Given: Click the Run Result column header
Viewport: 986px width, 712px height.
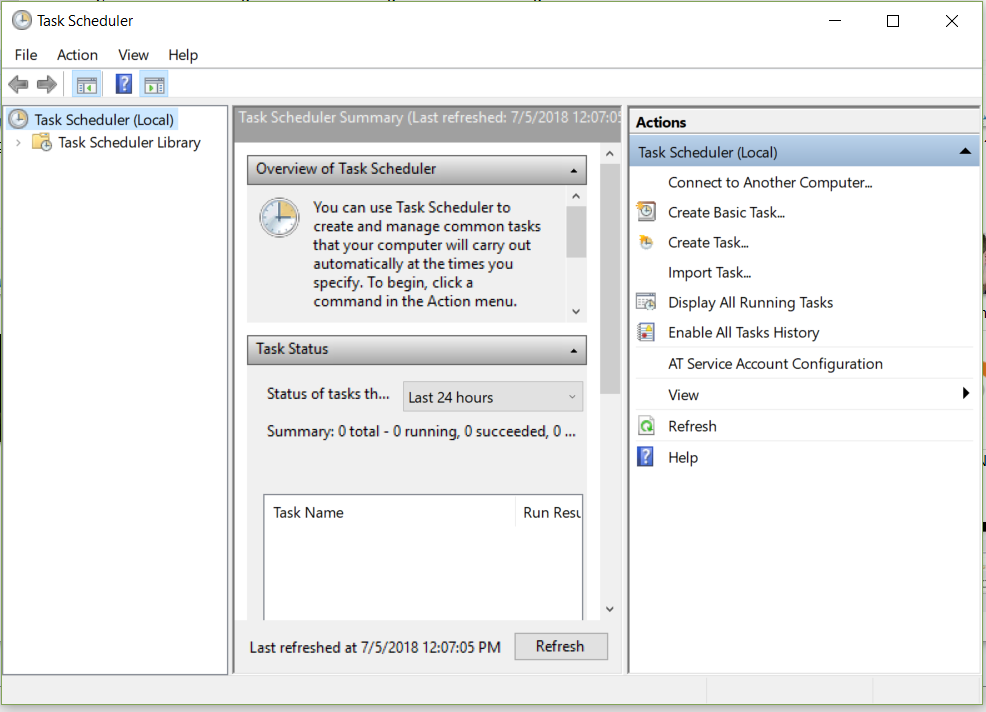Looking at the screenshot, I should [549, 513].
